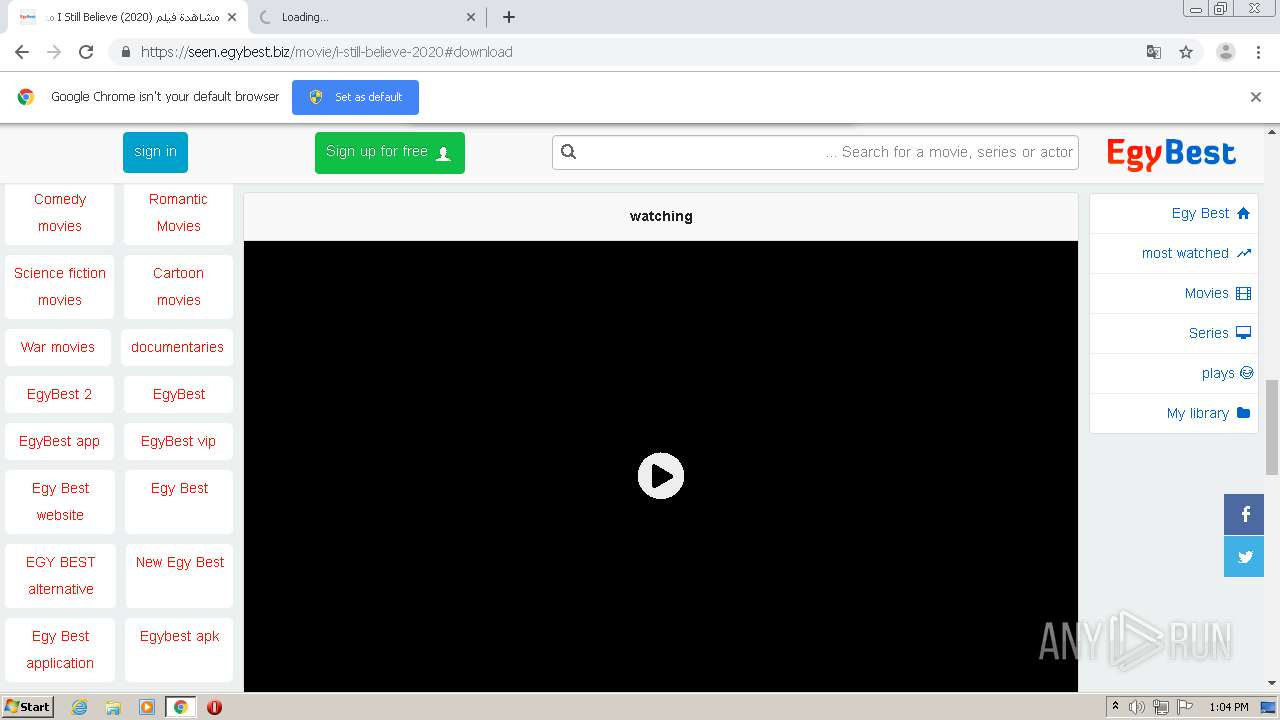Bookmark this page with the star icon
1280x720 pixels.
pyautogui.click(x=1186, y=52)
